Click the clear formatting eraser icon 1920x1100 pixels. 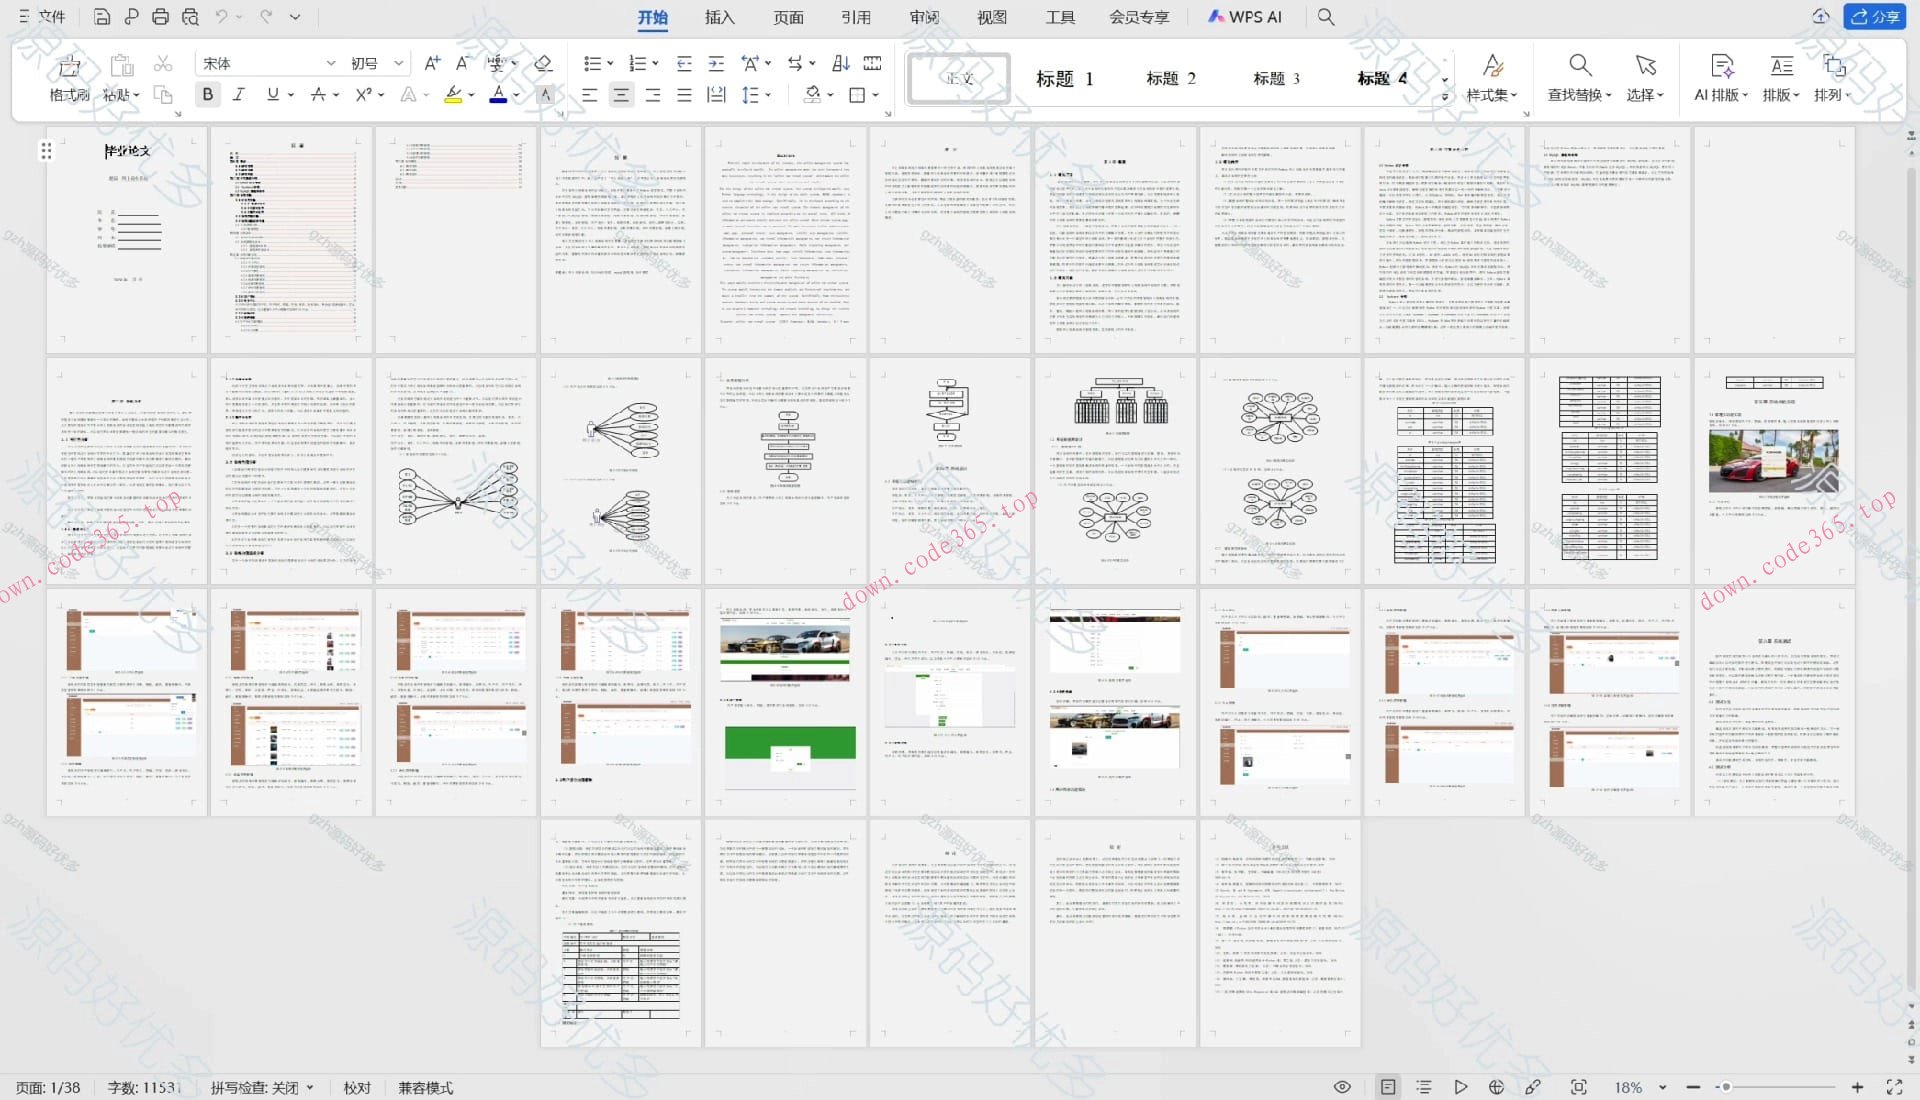click(543, 63)
